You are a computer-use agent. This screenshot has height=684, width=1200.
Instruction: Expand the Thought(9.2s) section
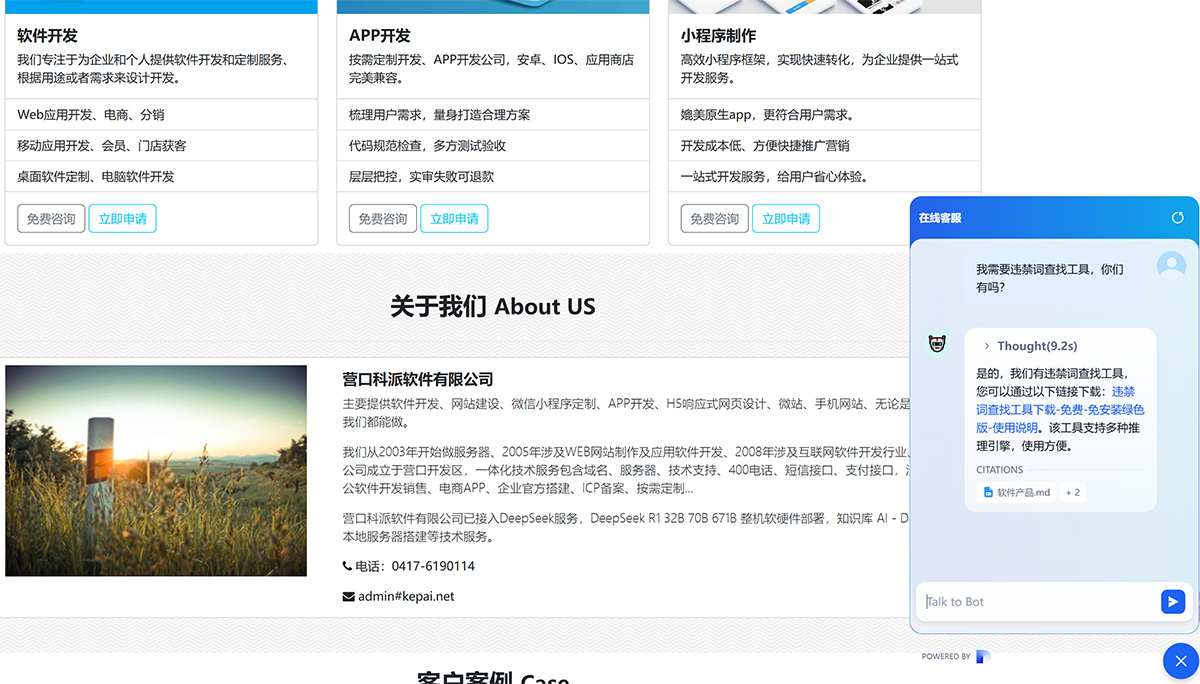1029,346
